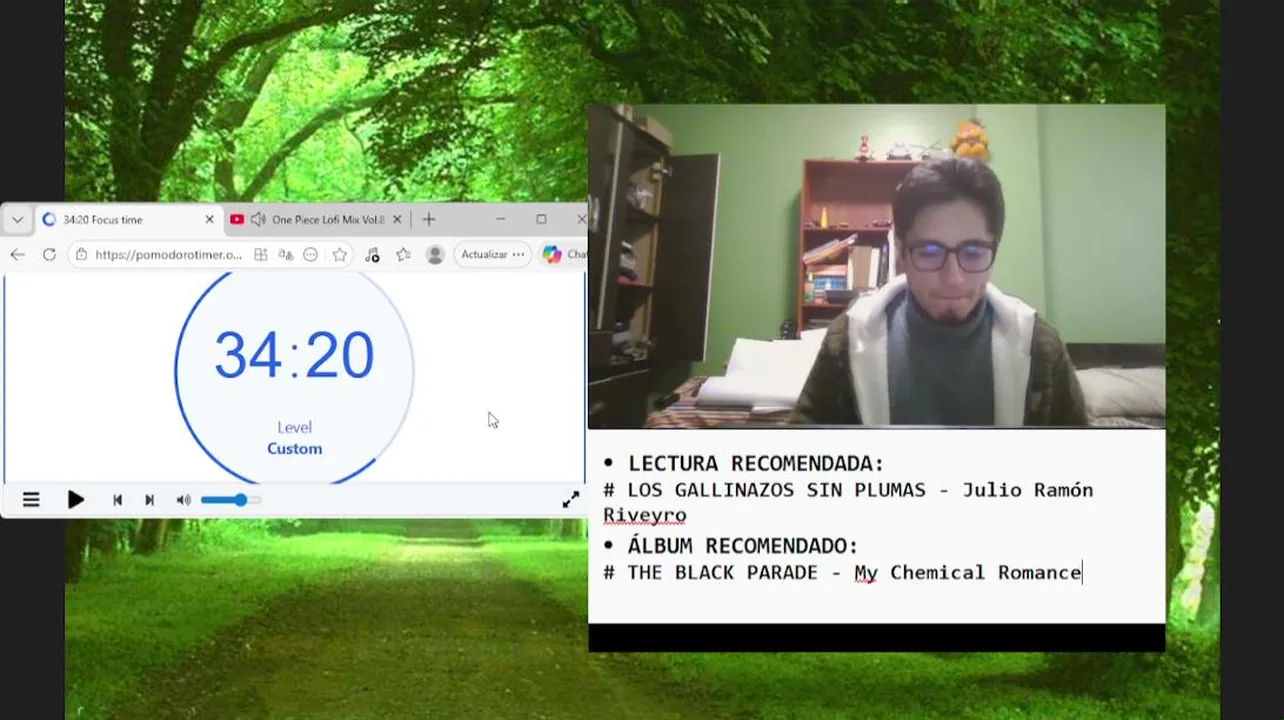Open media control music note icon
Image resolution: width=1284 pixels, height=720 pixels.
click(372, 255)
